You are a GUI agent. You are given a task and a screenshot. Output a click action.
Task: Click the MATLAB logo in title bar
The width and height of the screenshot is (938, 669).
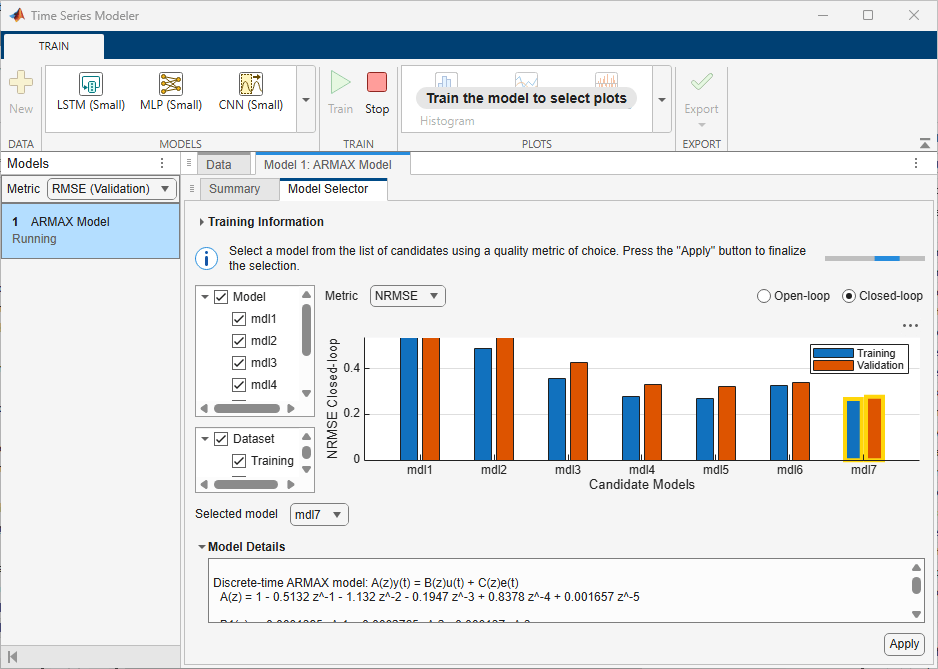click(x=17, y=15)
